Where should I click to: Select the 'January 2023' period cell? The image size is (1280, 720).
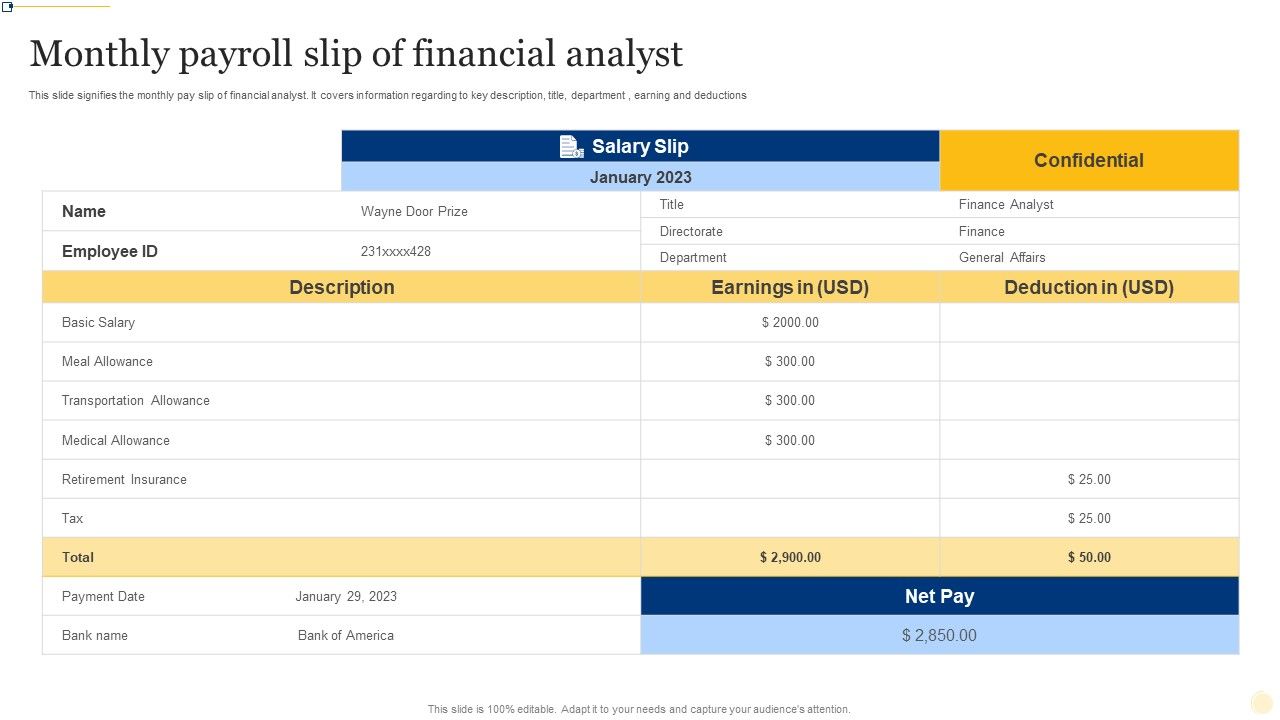tap(640, 177)
